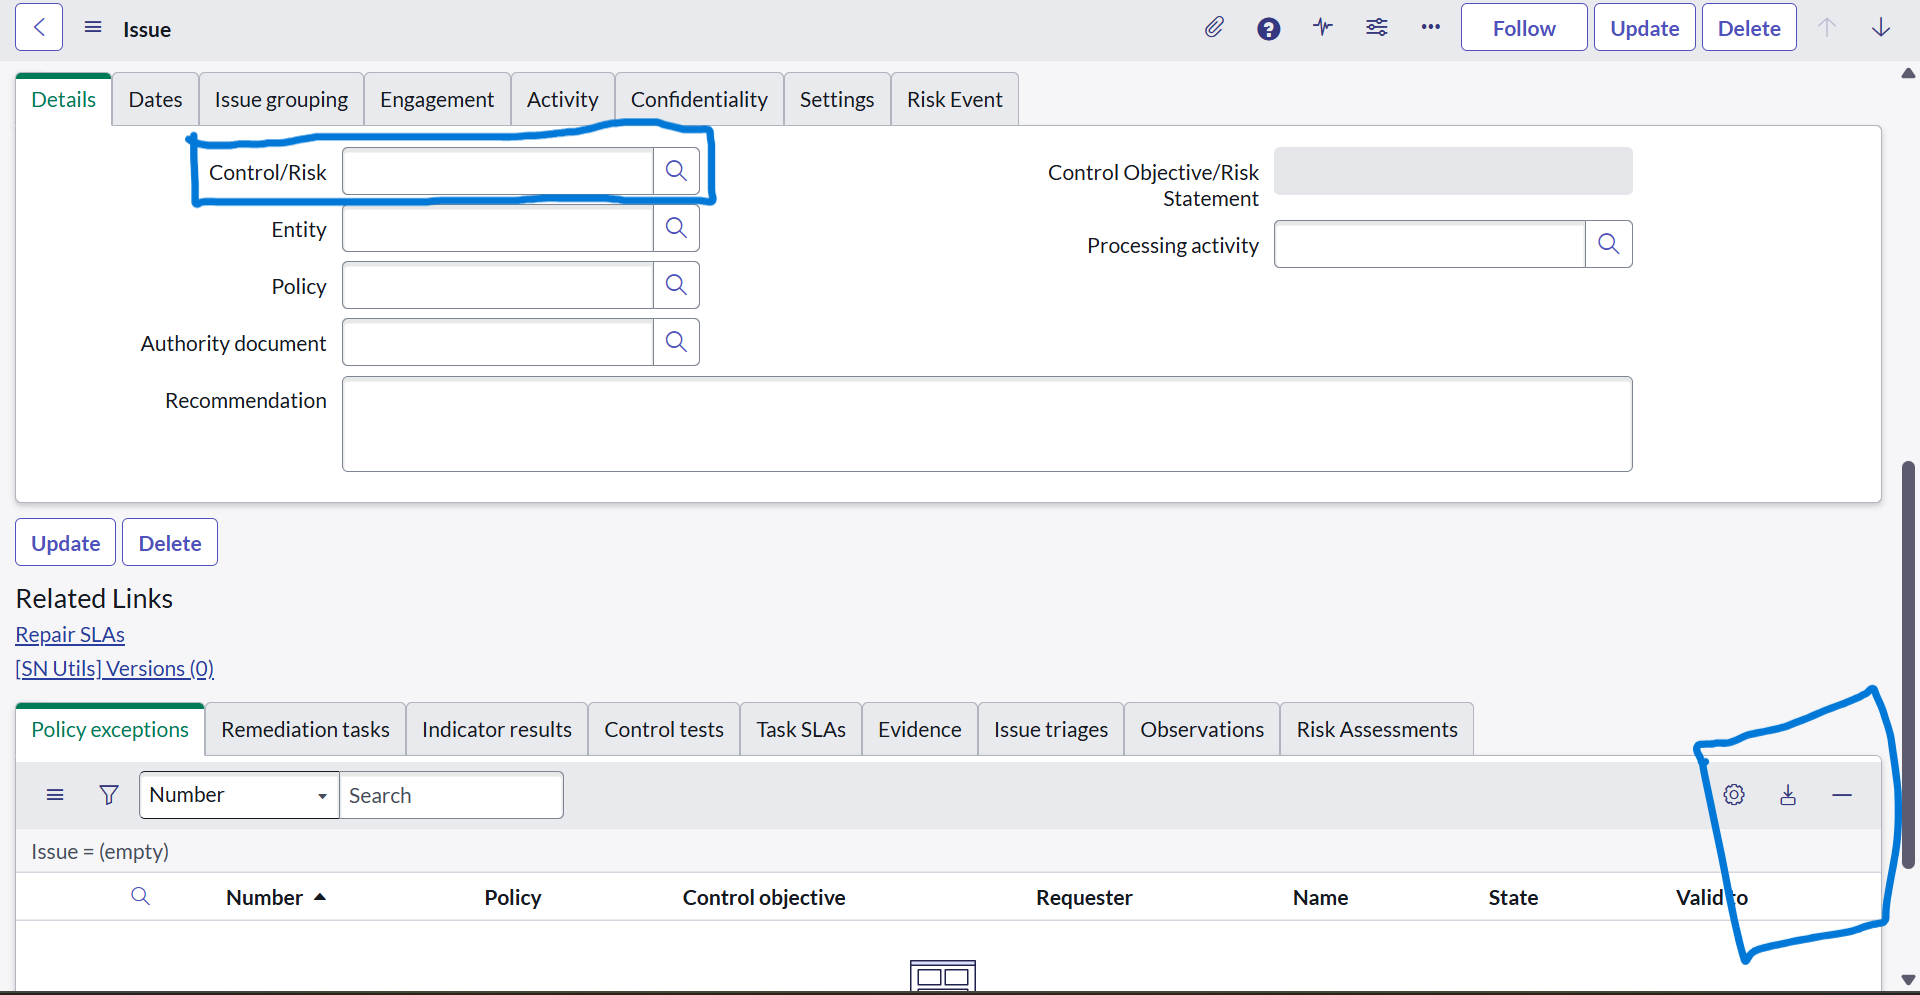Focus the Entity input field
1920x995 pixels.
[x=498, y=228]
